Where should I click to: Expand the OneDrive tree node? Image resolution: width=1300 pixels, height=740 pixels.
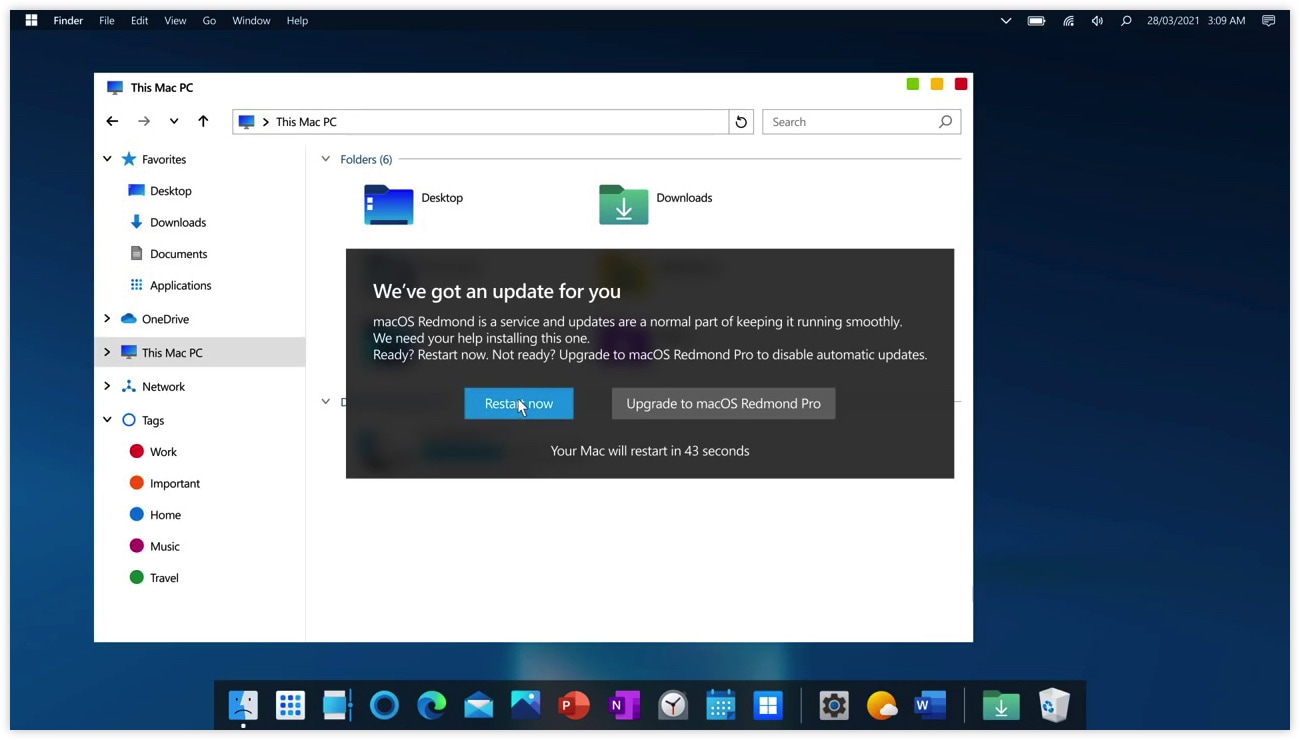pos(107,319)
